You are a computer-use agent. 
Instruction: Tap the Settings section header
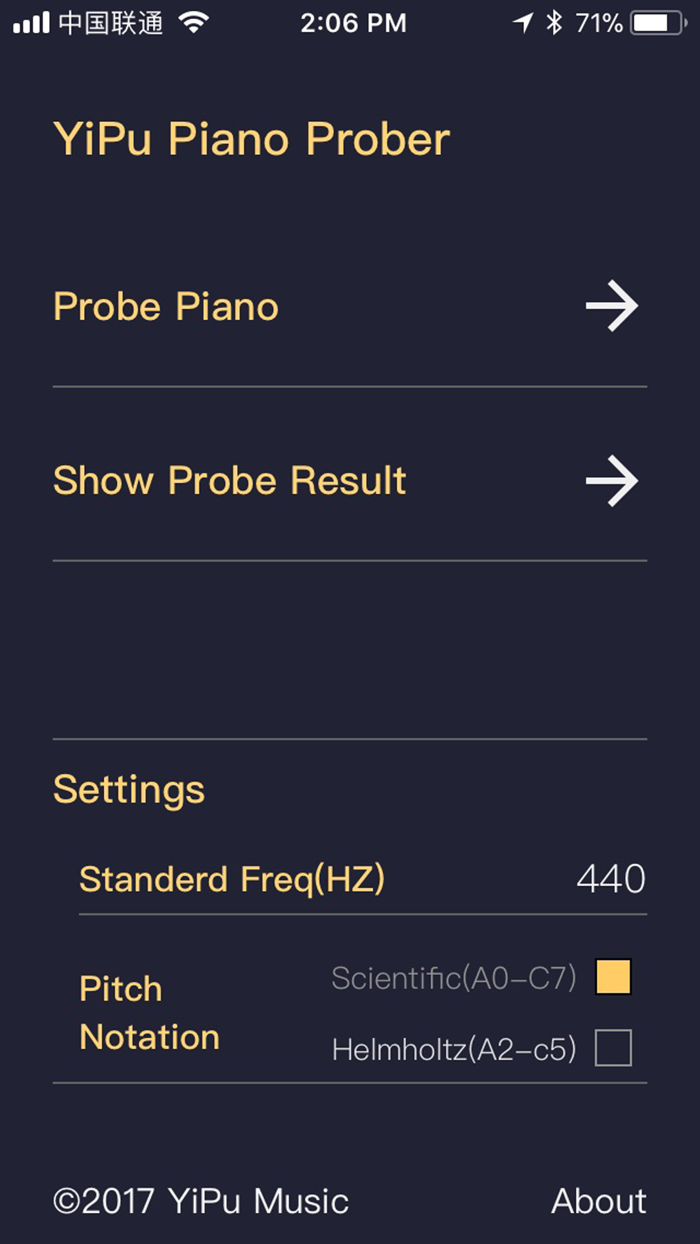(x=128, y=789)
